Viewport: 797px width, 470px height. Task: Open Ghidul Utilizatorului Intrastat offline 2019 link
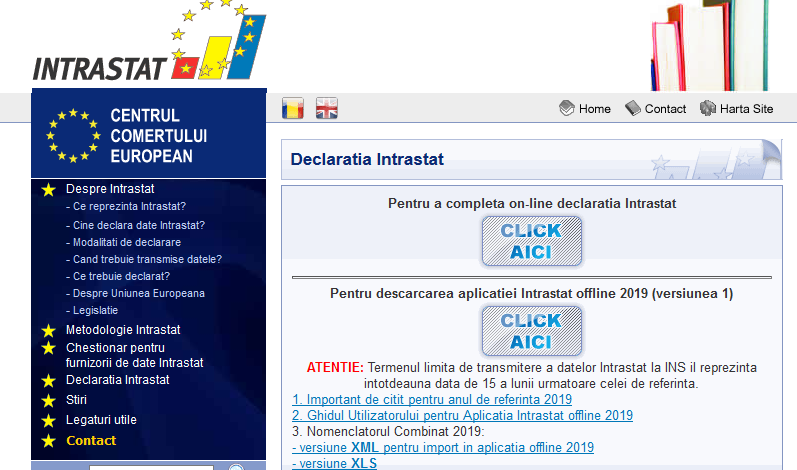pos(463,416)
